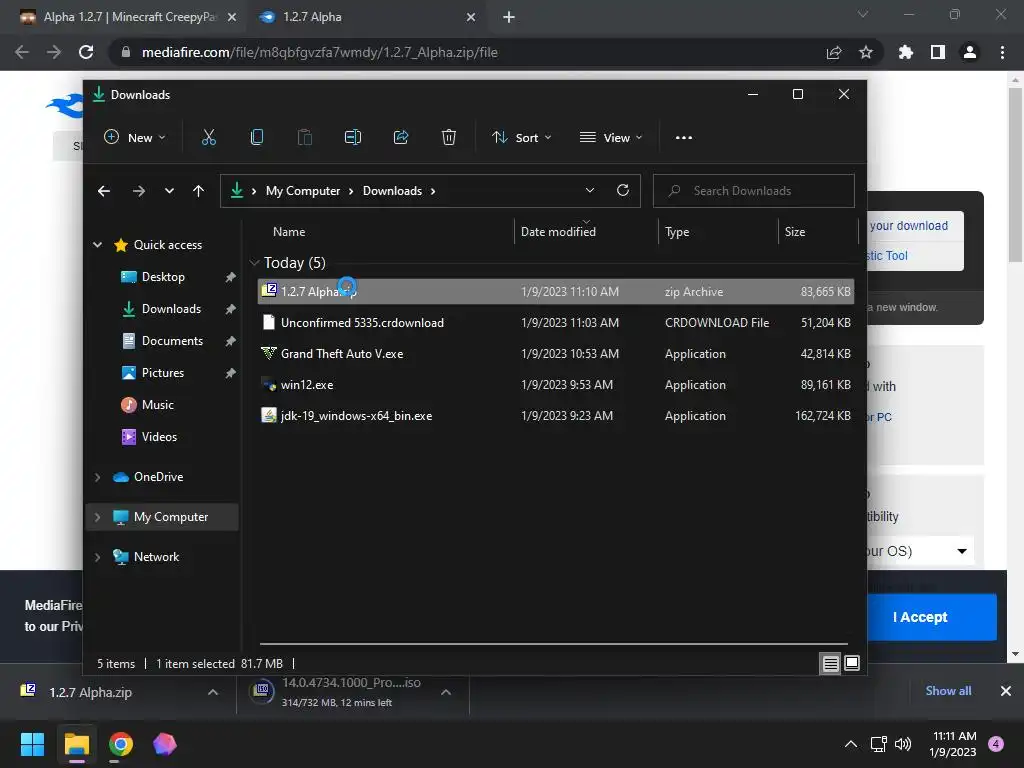Open the See more ellipsis menu
Screen dimensions: 1024x768
pos(684,138)
